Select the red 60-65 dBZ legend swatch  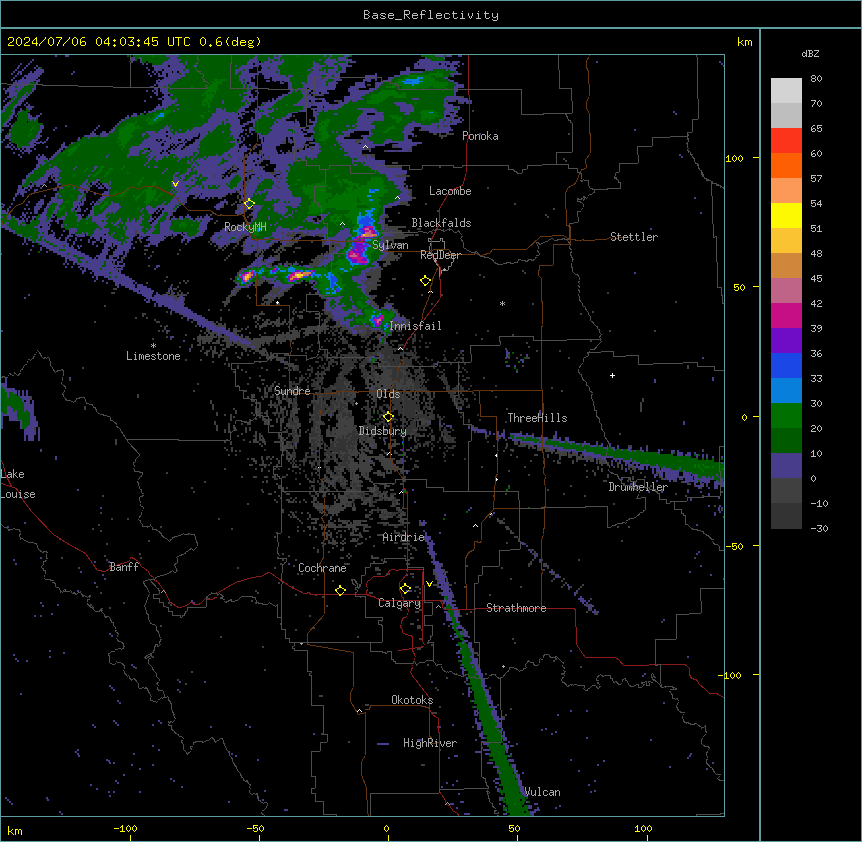click(x=786, y=141)
